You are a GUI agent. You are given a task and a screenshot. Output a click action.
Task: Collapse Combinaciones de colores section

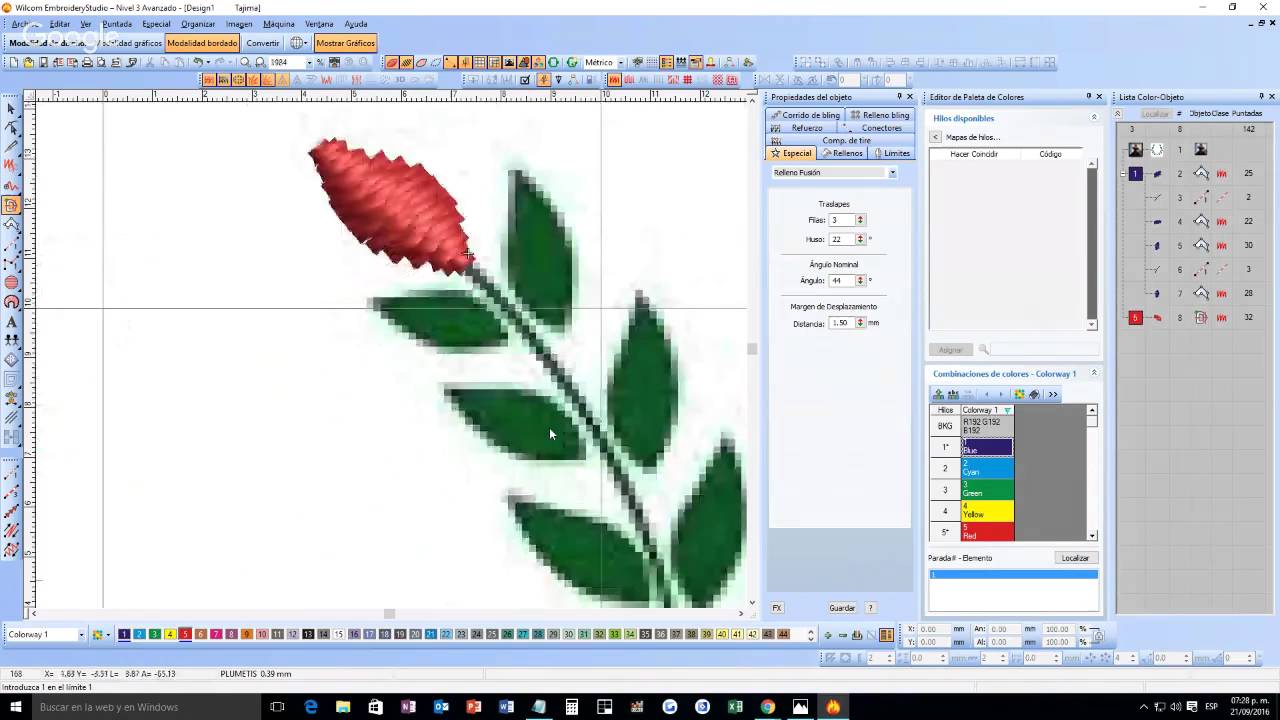pyautogui.click(x=1093, y=374)
